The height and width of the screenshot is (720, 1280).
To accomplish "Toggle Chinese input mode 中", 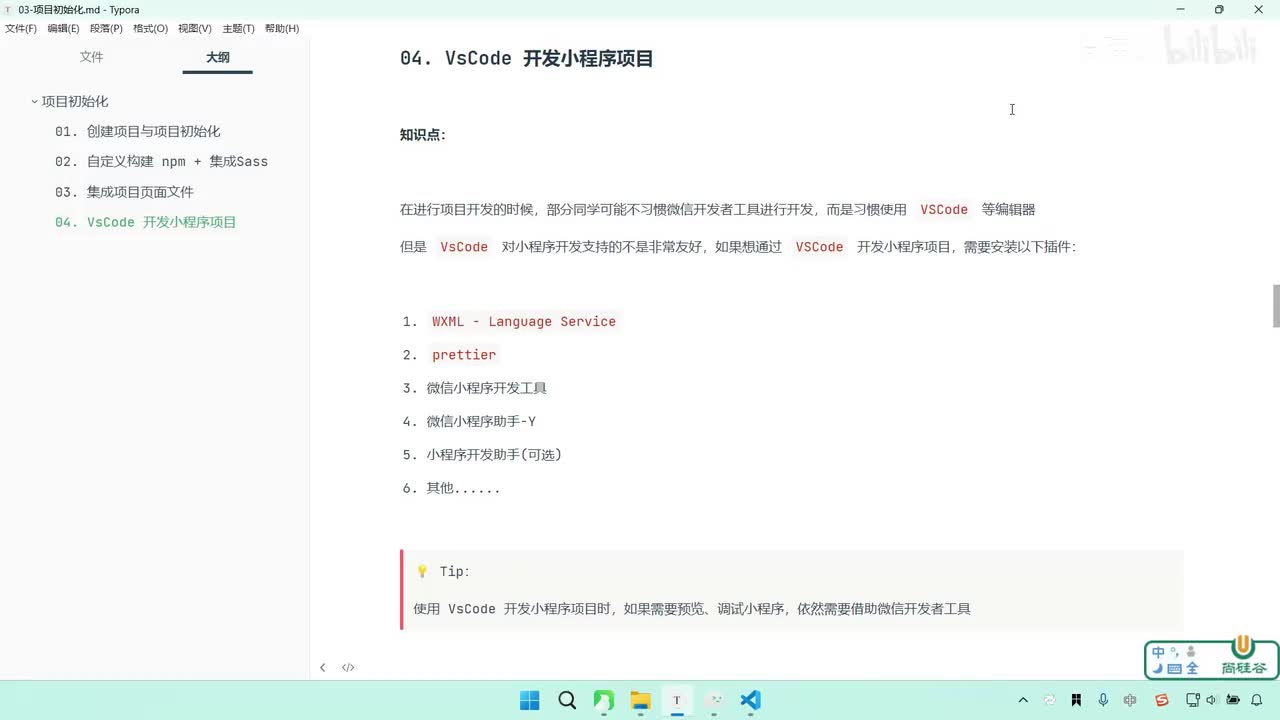I will click(x=1159, y=652).
